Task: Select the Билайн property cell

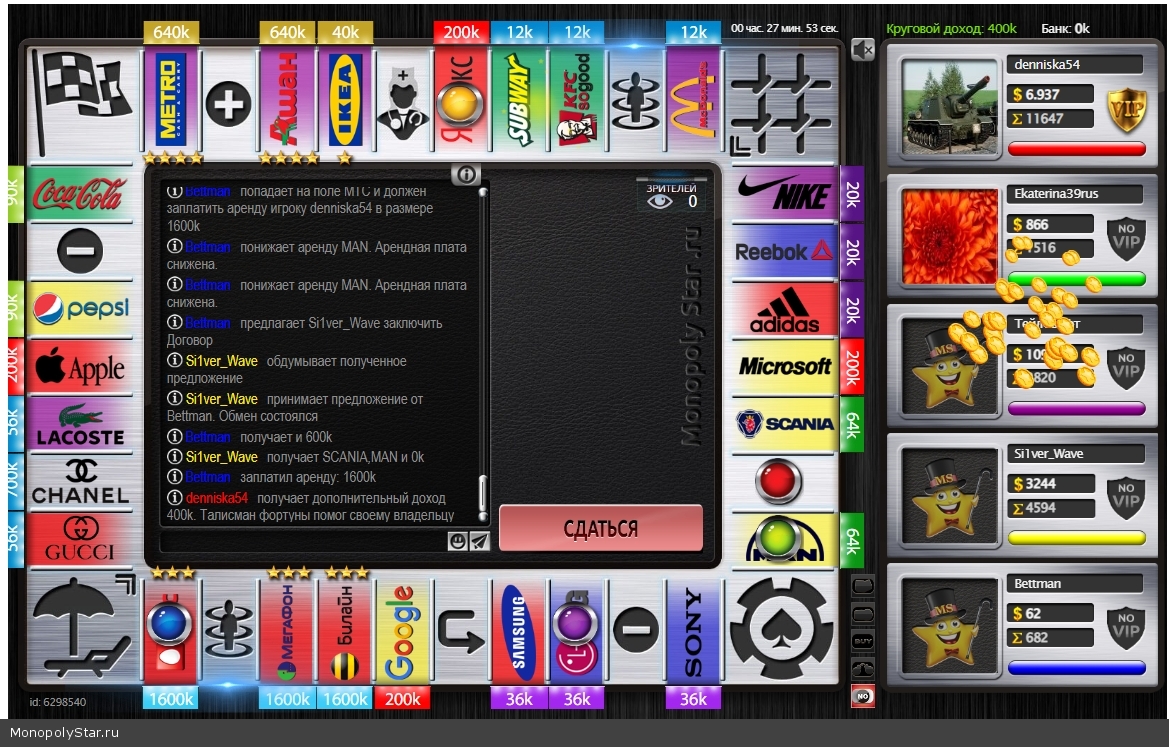Action: pyautogui.click(x=345, y=632)
